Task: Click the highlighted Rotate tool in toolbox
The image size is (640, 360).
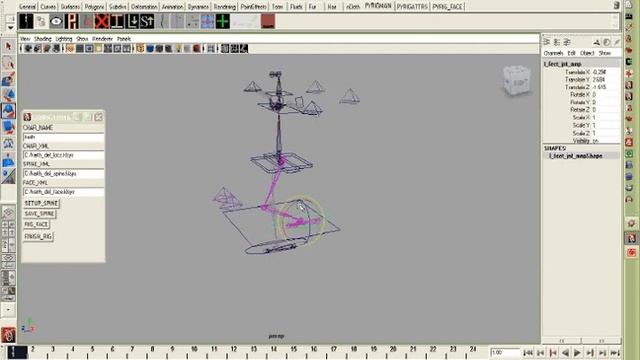Action: click(8, 111)
